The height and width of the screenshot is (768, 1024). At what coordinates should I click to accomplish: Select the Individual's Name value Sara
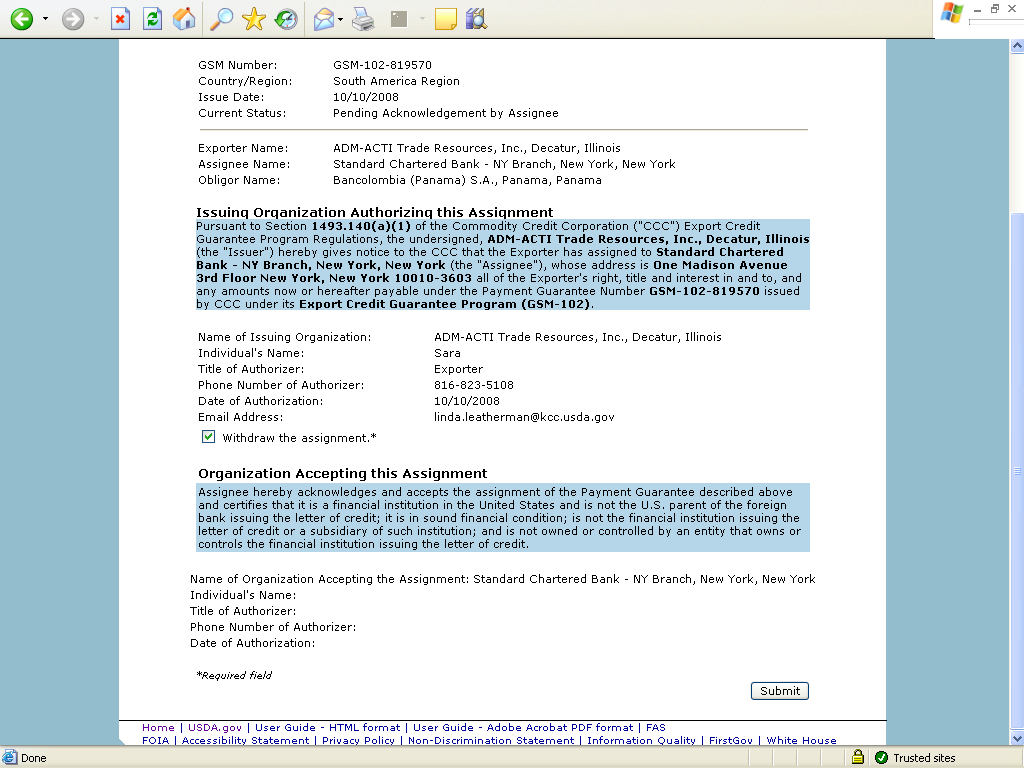click(447, 353)
